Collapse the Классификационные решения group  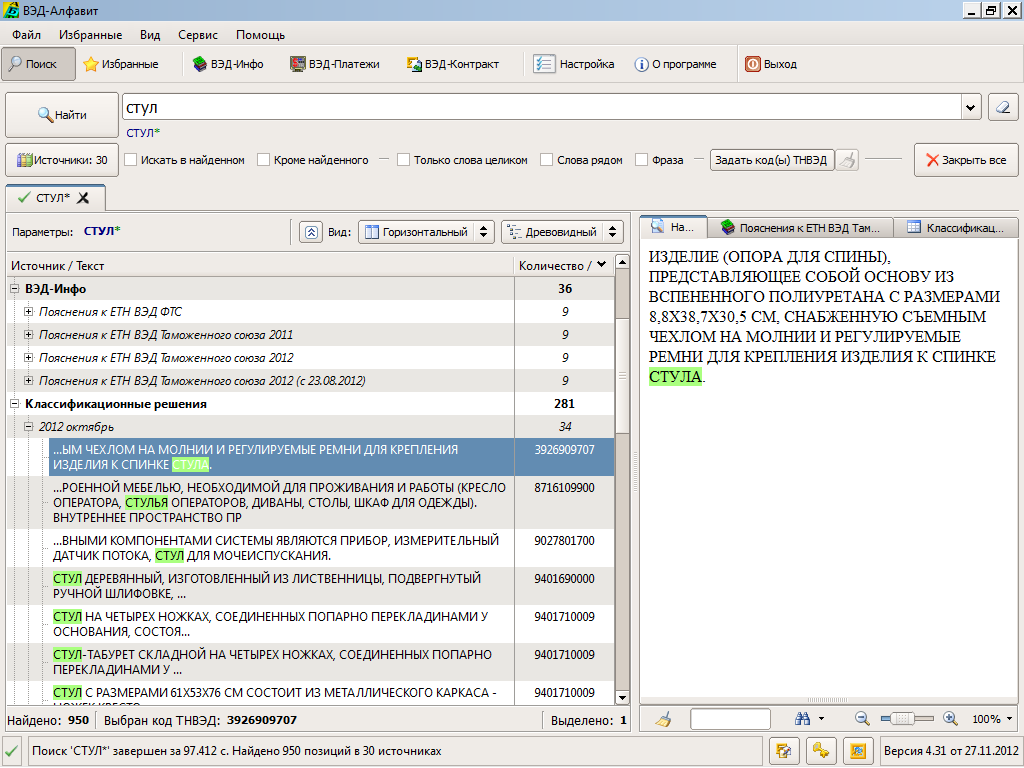point(14,404)
